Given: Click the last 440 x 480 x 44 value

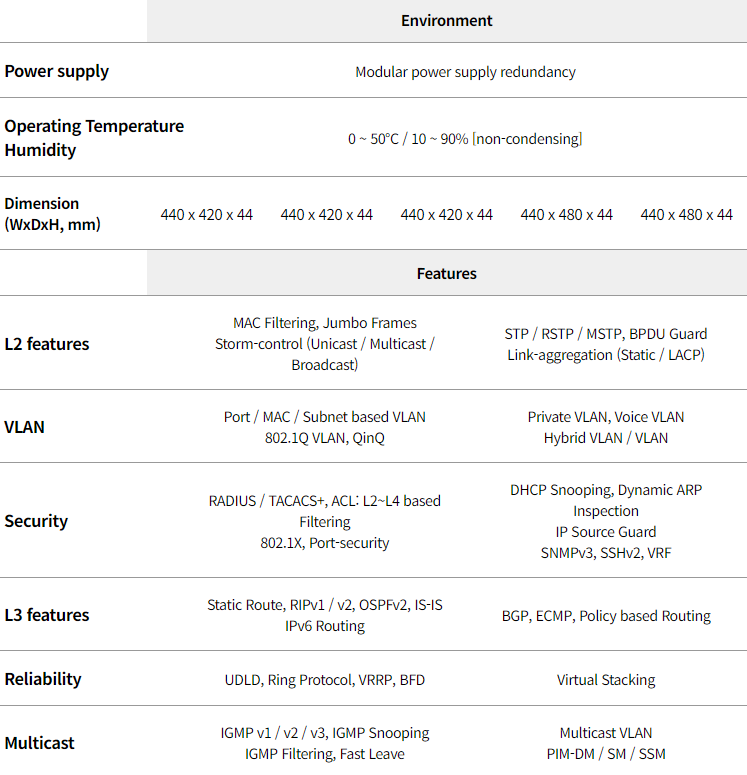Looking at the screenshot, I should point(686,215).
